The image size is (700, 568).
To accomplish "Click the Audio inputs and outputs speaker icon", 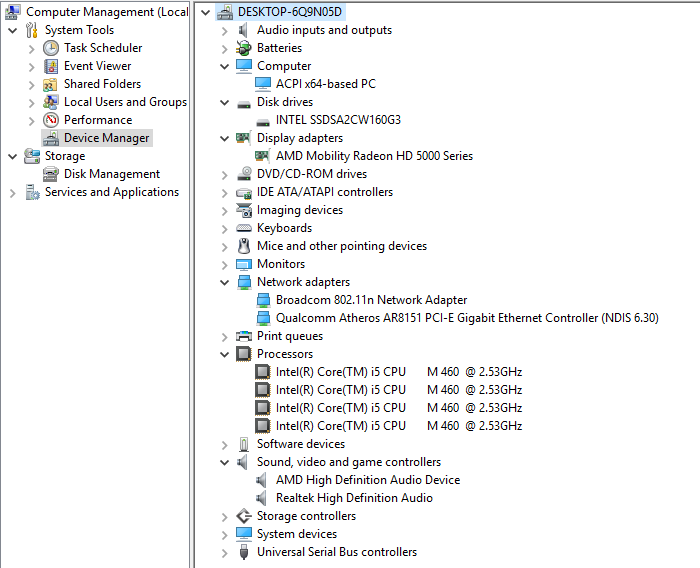I will point(243,30).
